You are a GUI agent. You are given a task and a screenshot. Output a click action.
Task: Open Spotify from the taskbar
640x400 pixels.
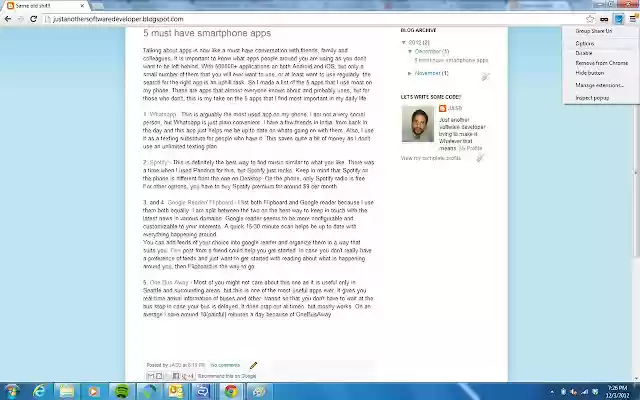tap(122, 392)
